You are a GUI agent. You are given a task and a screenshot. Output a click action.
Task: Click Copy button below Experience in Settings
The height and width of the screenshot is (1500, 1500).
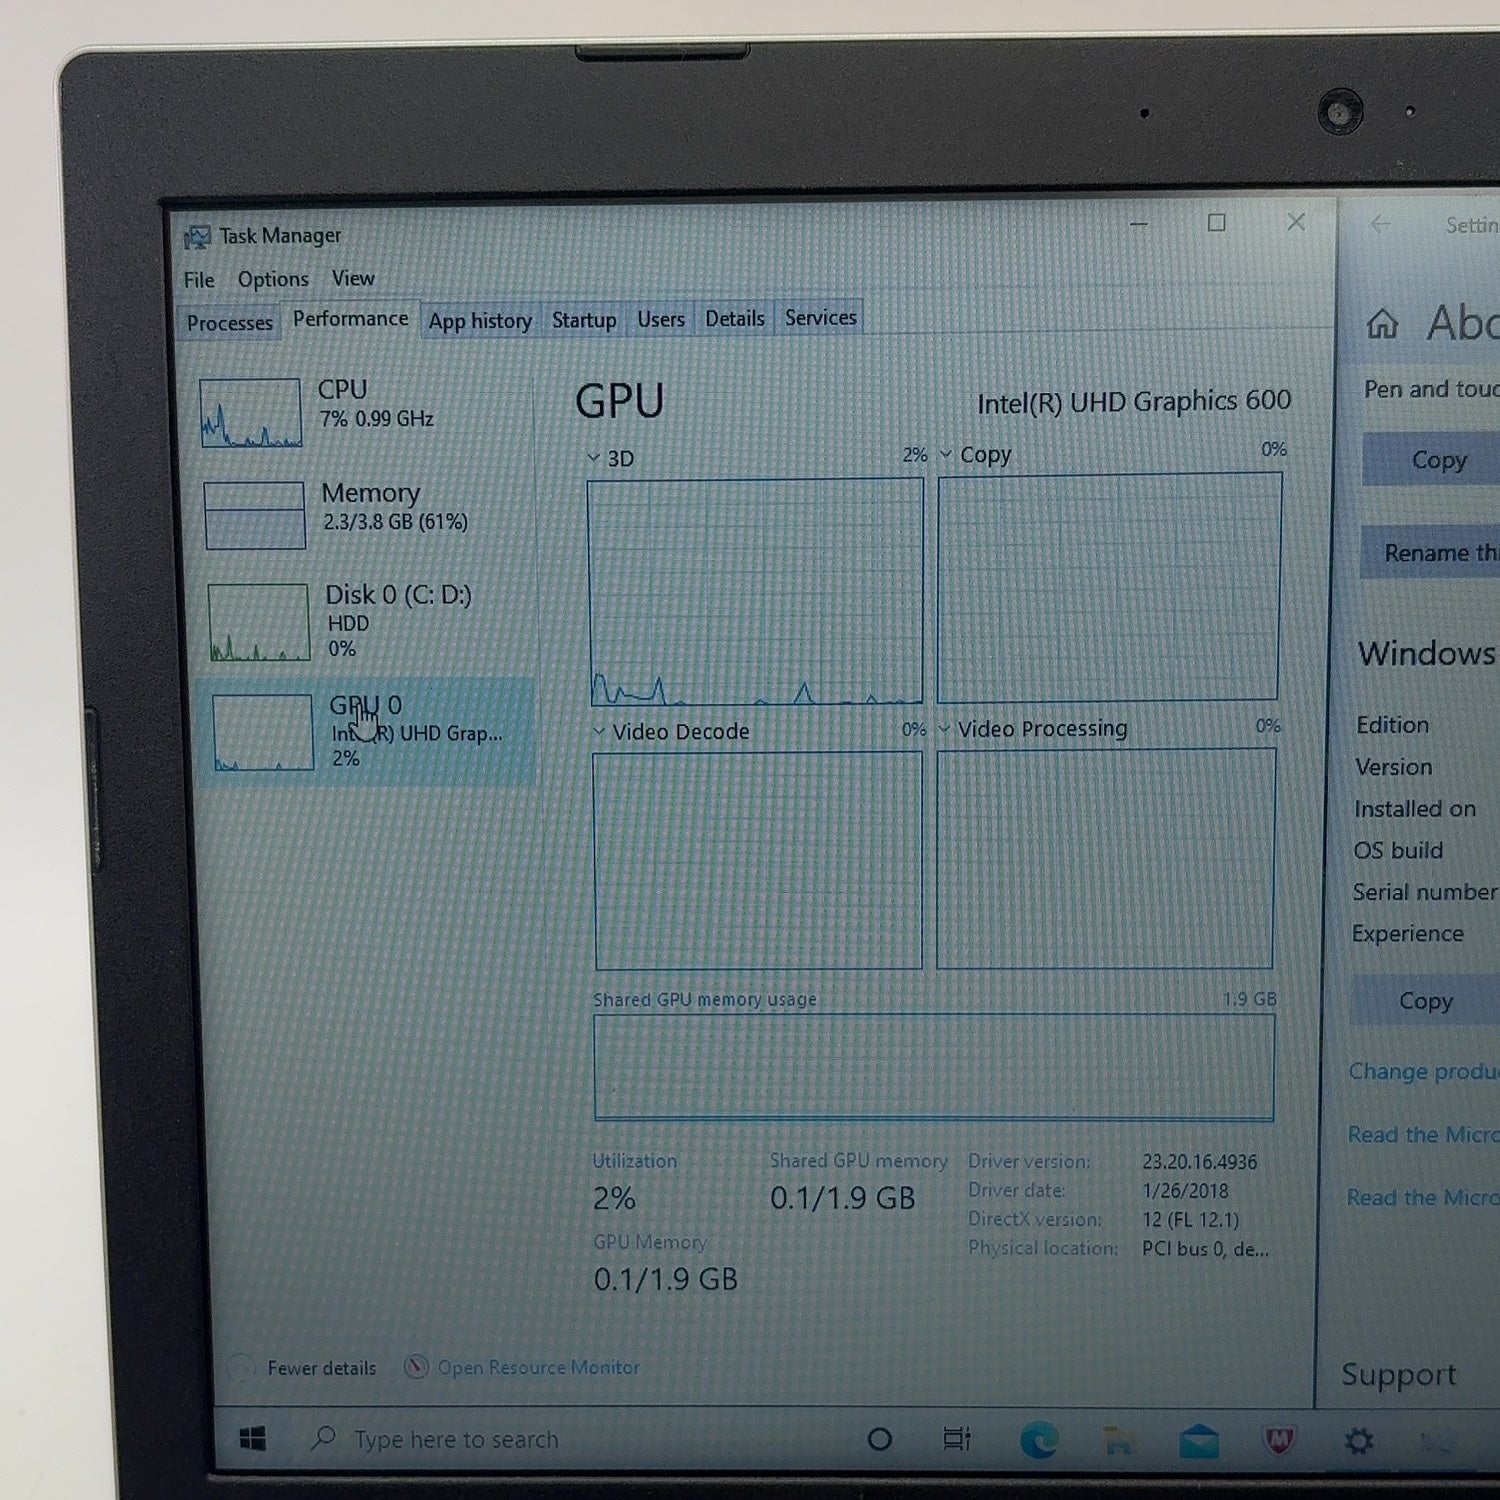click(1425, 1001)
